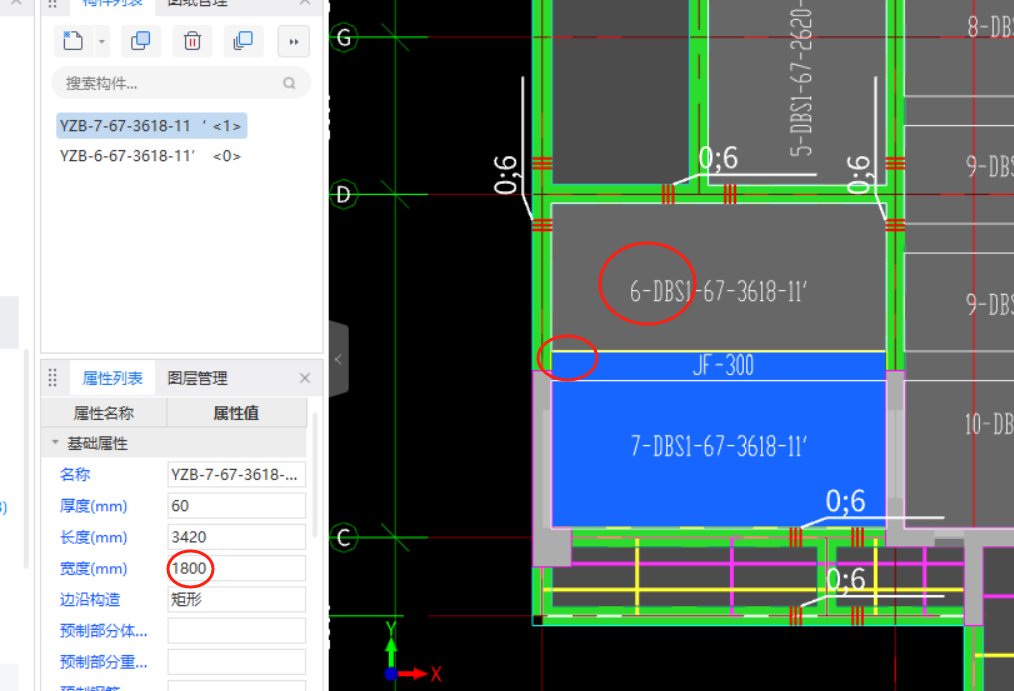Select the 6-DBS1-67-3618-11' slab label
1014x691 pixels.
(718, 292)
